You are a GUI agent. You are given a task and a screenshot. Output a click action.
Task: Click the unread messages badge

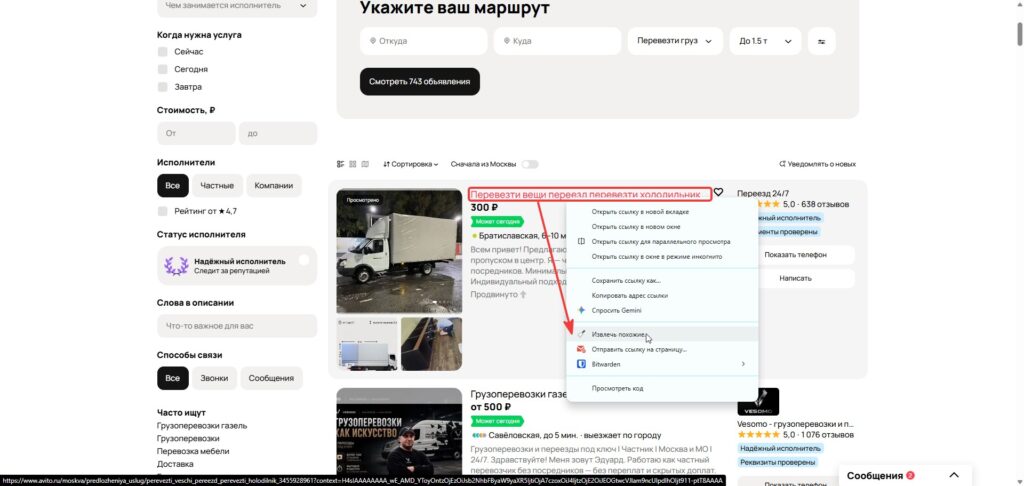point(910,476)
